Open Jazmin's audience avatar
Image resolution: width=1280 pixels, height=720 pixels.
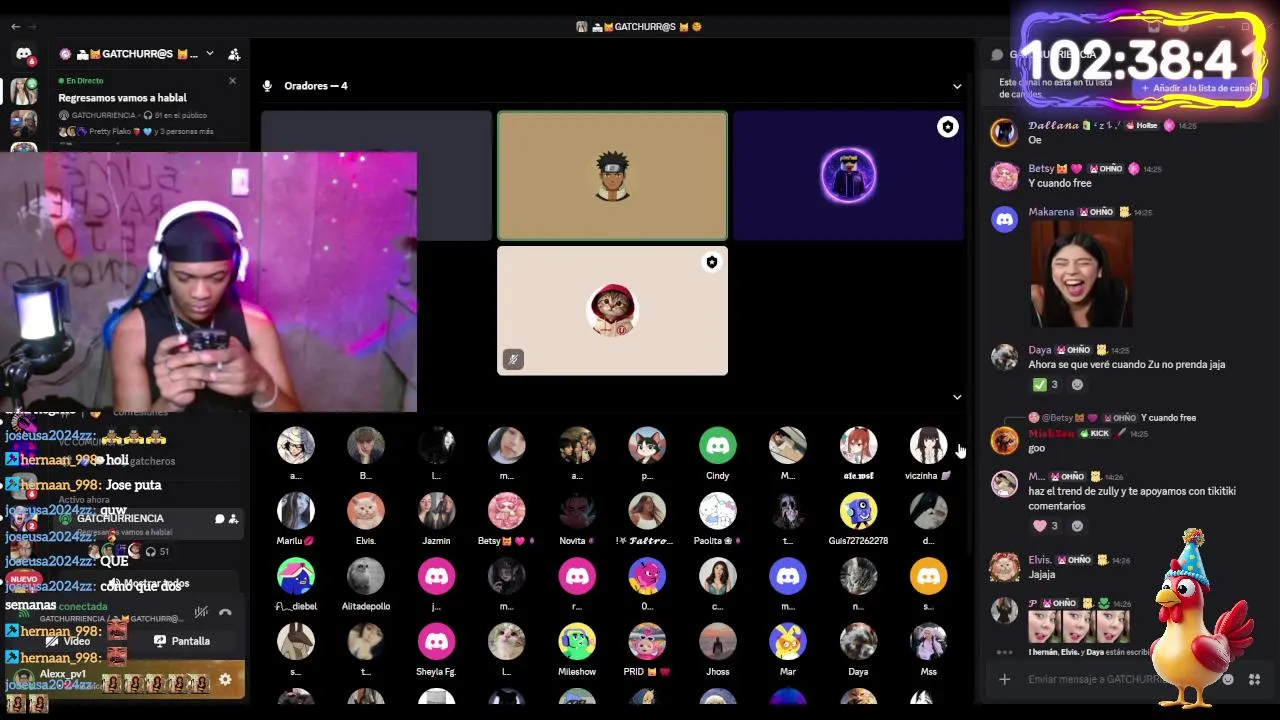coord(436,511)
